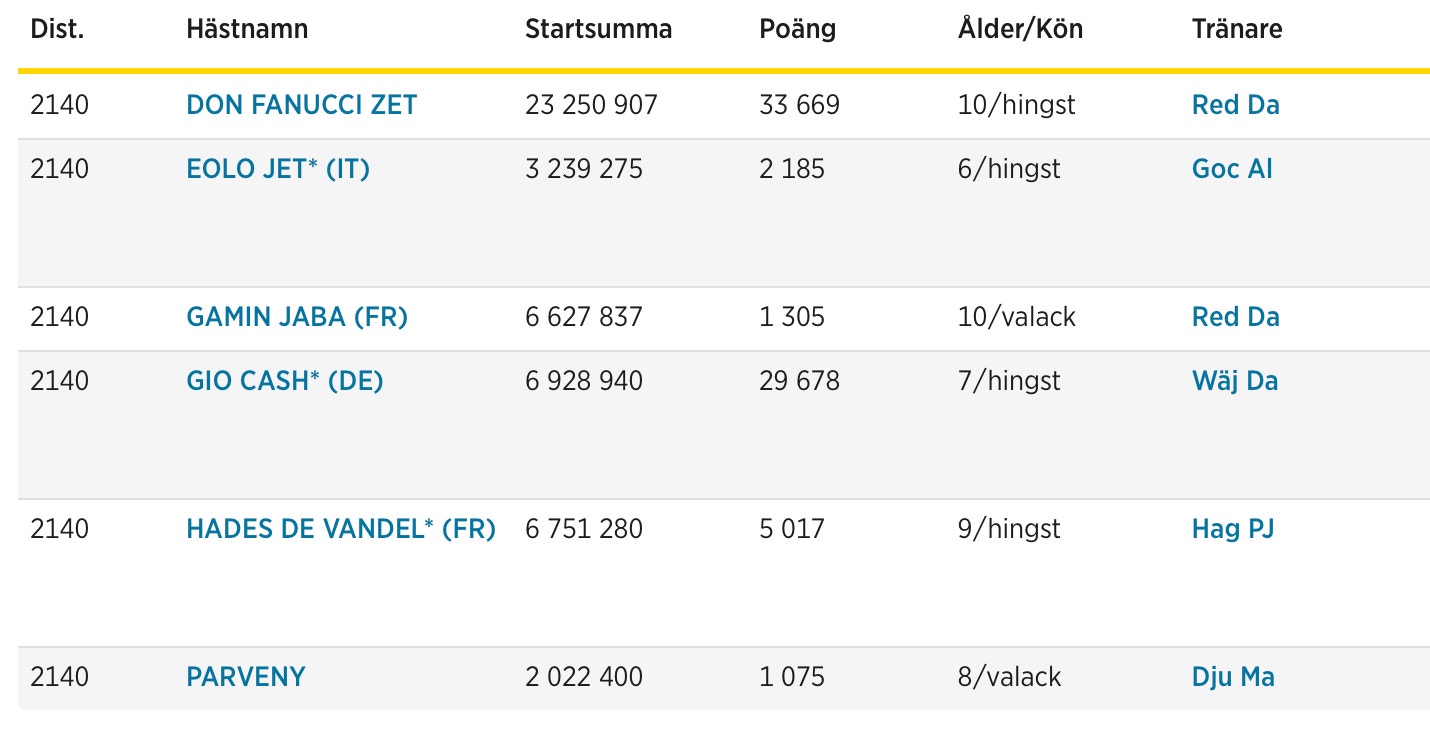Image resolution: width=1430 pixels, height=736 pixels.
Task: Click the Poäng column header
Action: click(797, 29)
